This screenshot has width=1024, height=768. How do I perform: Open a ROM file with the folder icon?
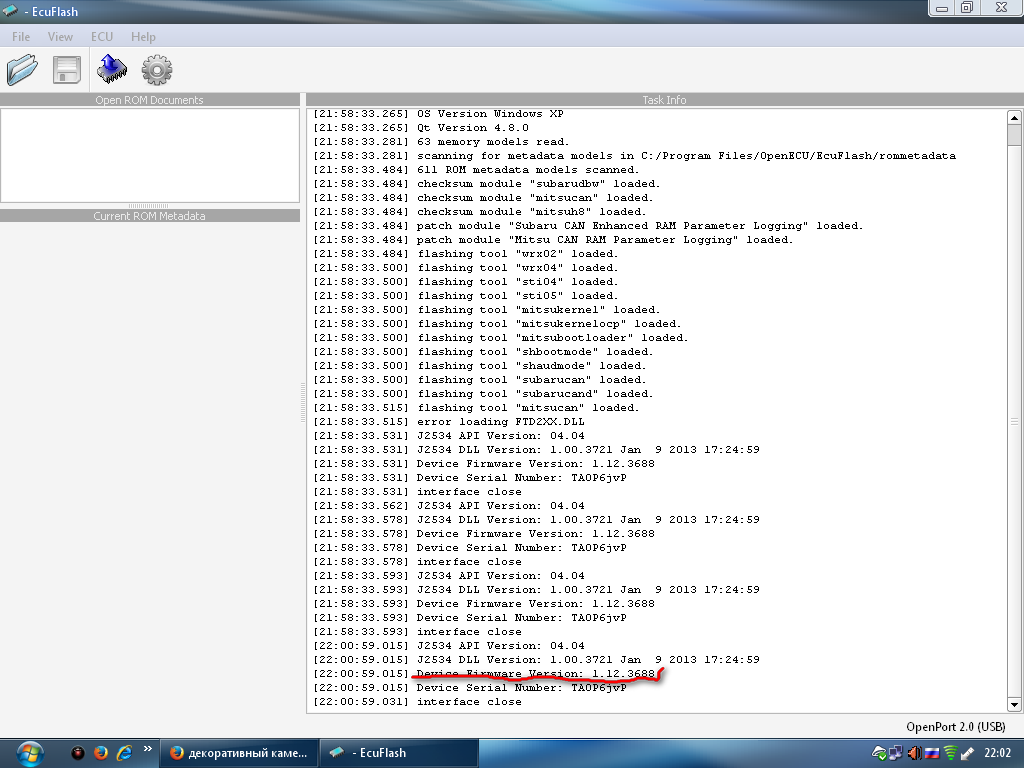22,69
